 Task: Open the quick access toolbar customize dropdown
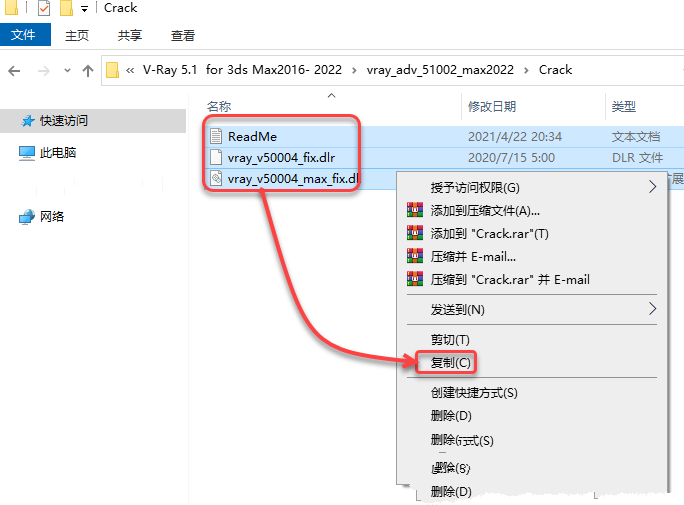pyautogui.click(x=84, y=9)
